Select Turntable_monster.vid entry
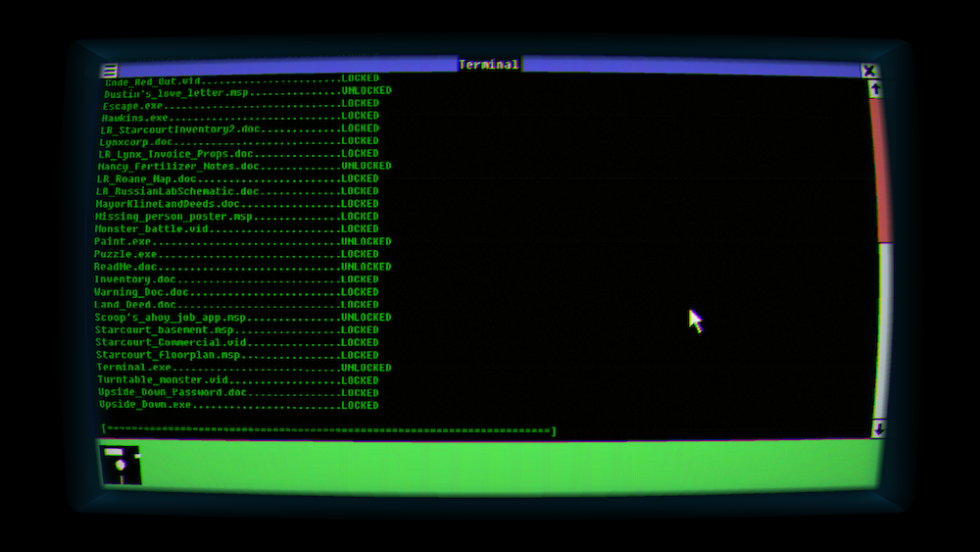980x552 pixels. pyautogui.click(x=238, y=380)
